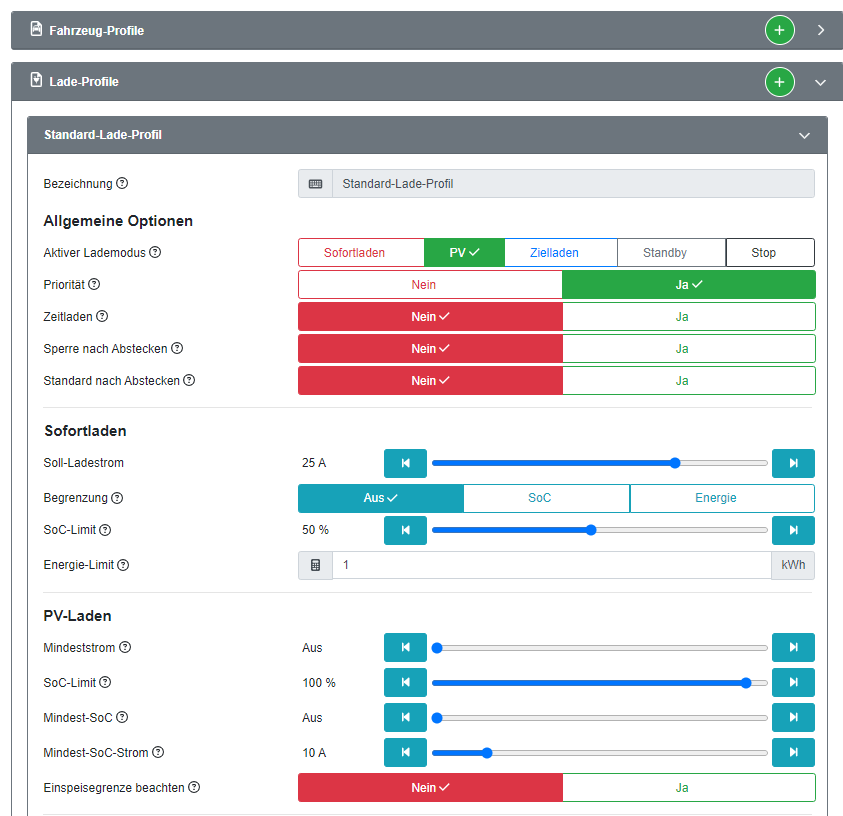Jump Soll-Ladestrom slider to maximum
This screenshot has width=843, height=816.
coord(793,463)
